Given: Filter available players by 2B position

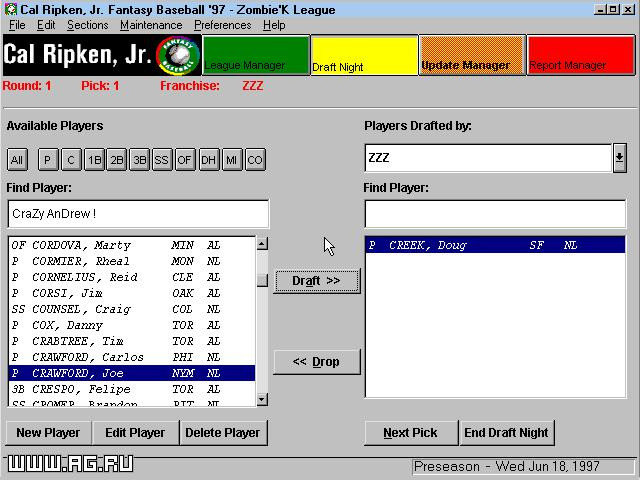Looking at the screenshot, I should (117, 160).
